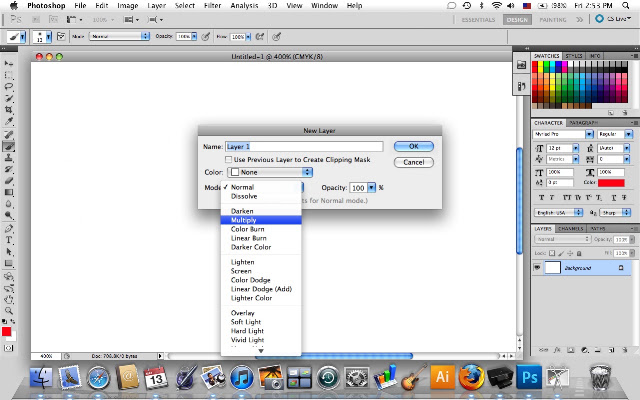The height and width of the screenshot is (400, 640).
Task: Select the Blur tool
Action: [x=9, y=204]
